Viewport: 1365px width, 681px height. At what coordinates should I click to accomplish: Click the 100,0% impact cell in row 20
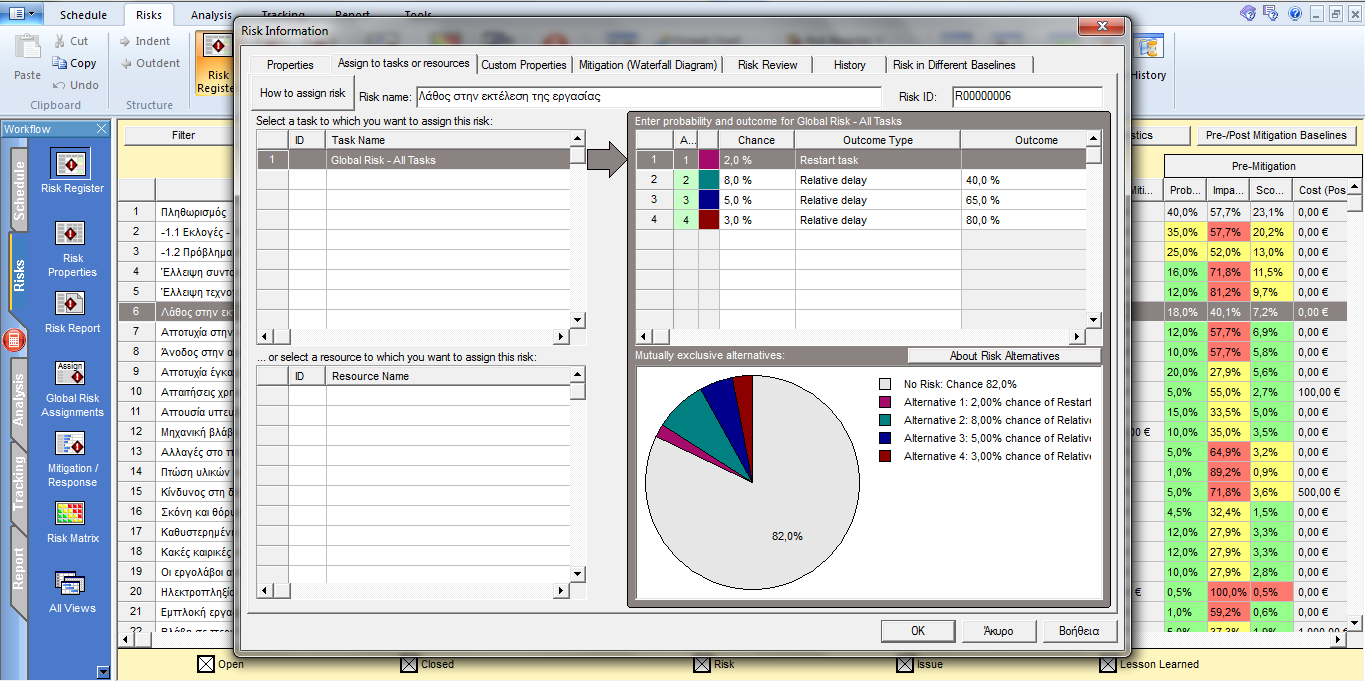click(x=1227, y=592)
